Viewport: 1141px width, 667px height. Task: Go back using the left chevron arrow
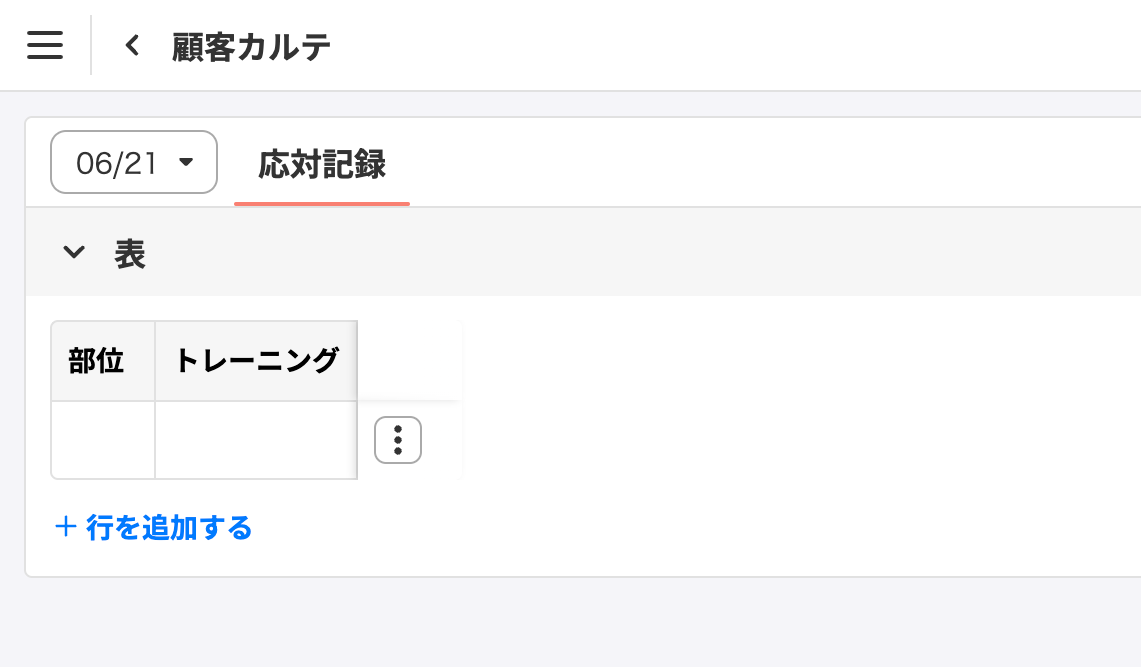(132, 45)
